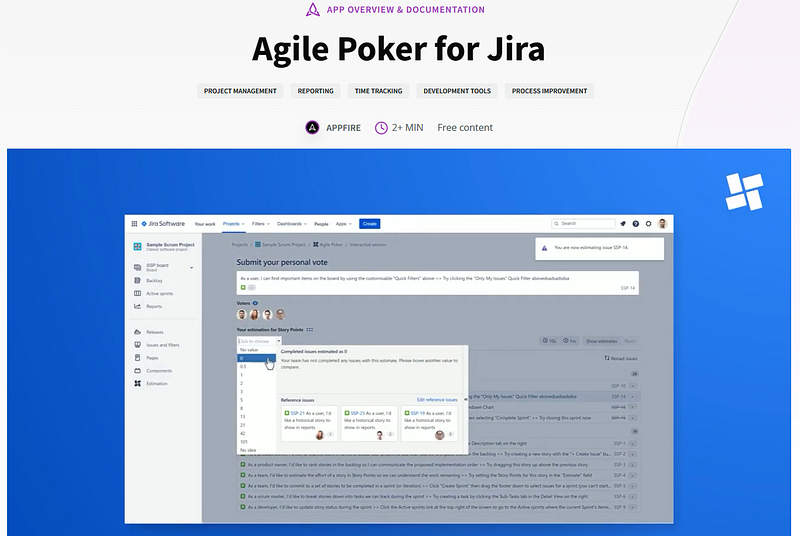Expand options button on row SSP-10

pyautogui.click(x=633, y=386)
